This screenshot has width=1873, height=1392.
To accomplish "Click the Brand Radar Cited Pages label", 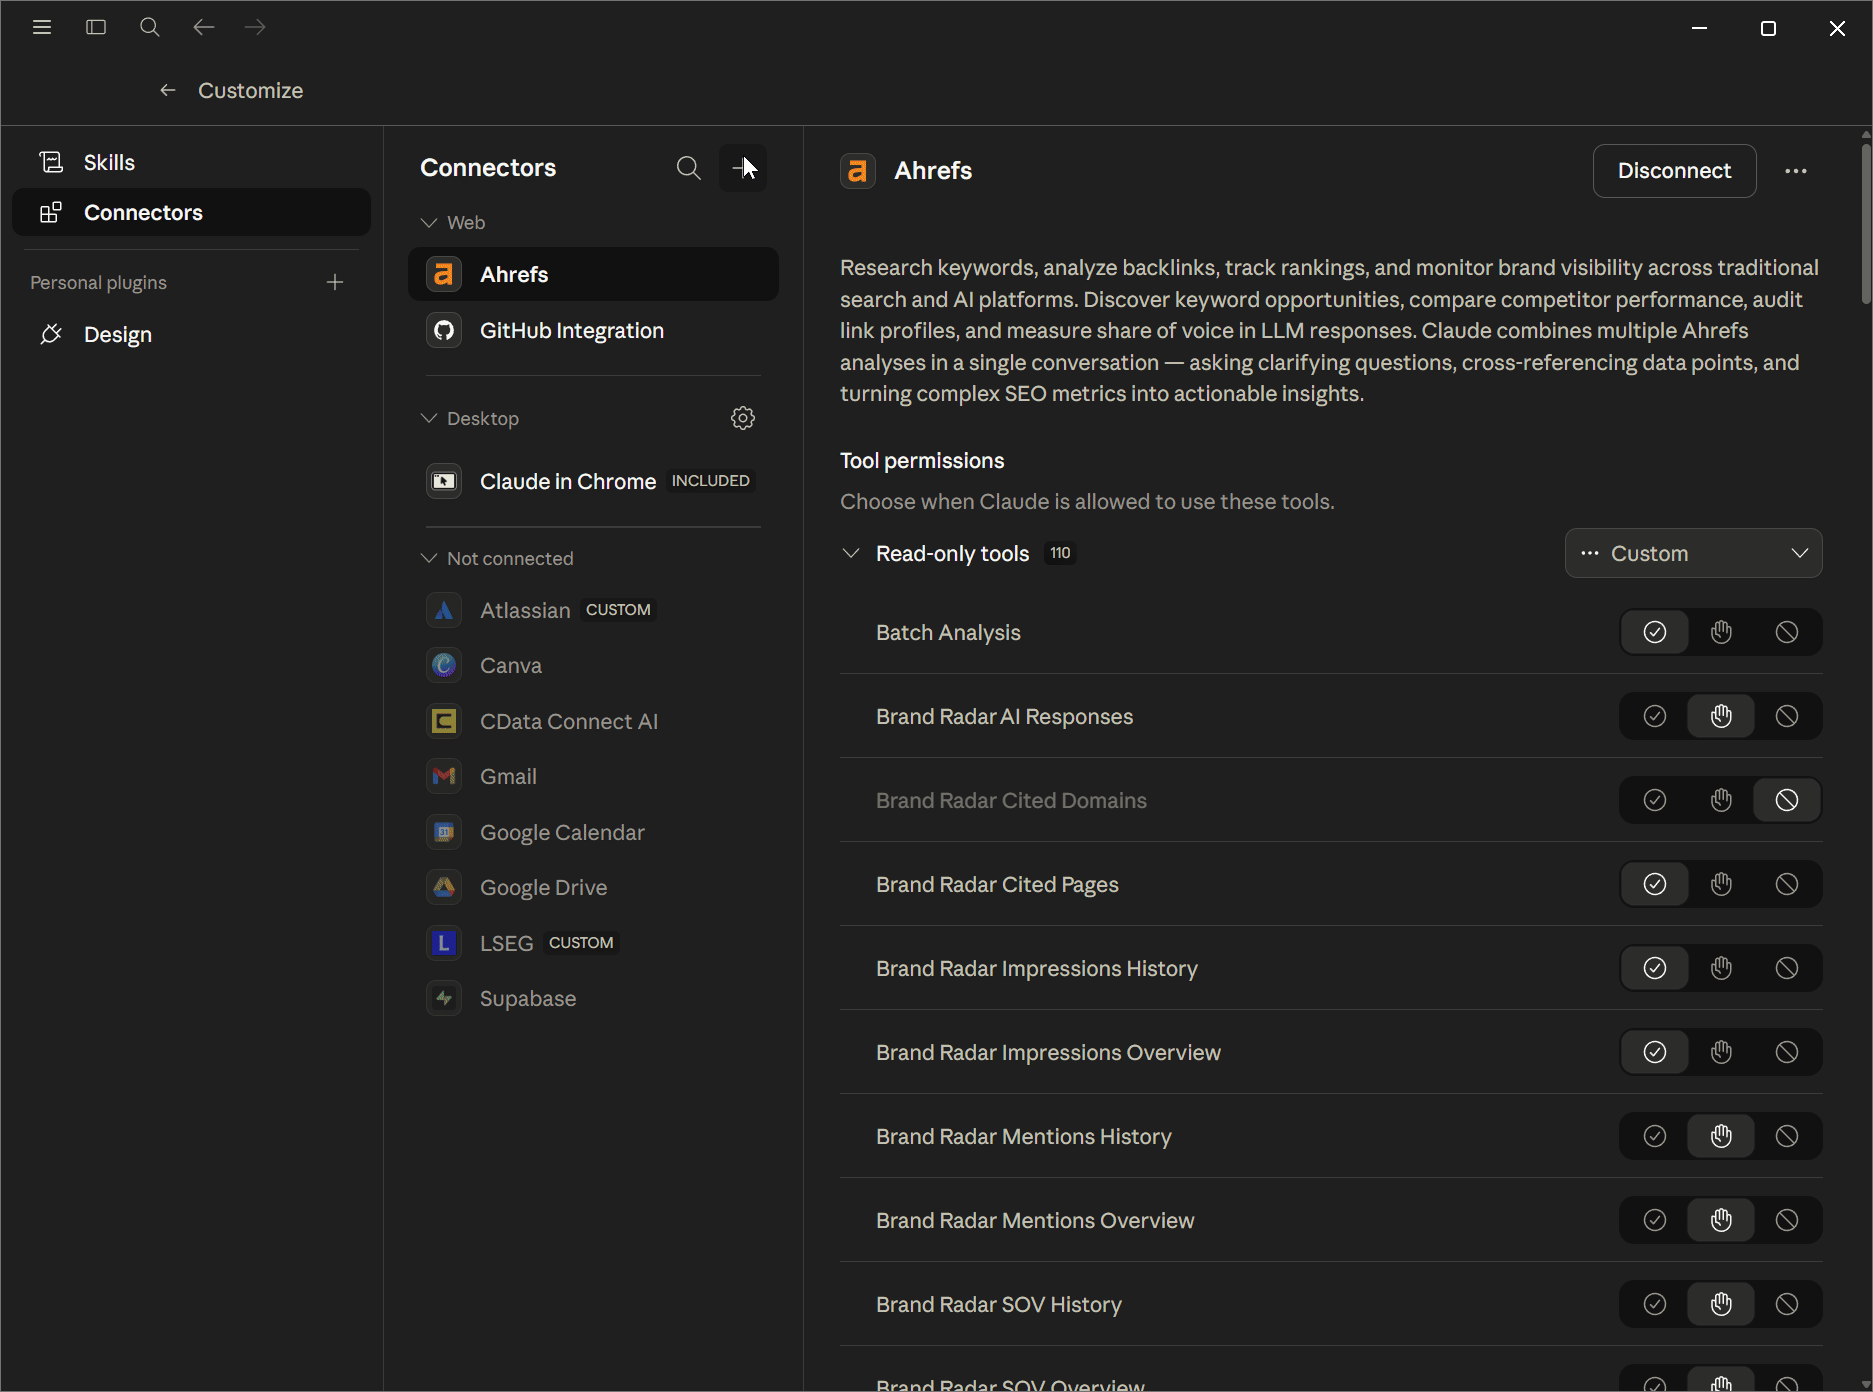I will tap(997, 884).
